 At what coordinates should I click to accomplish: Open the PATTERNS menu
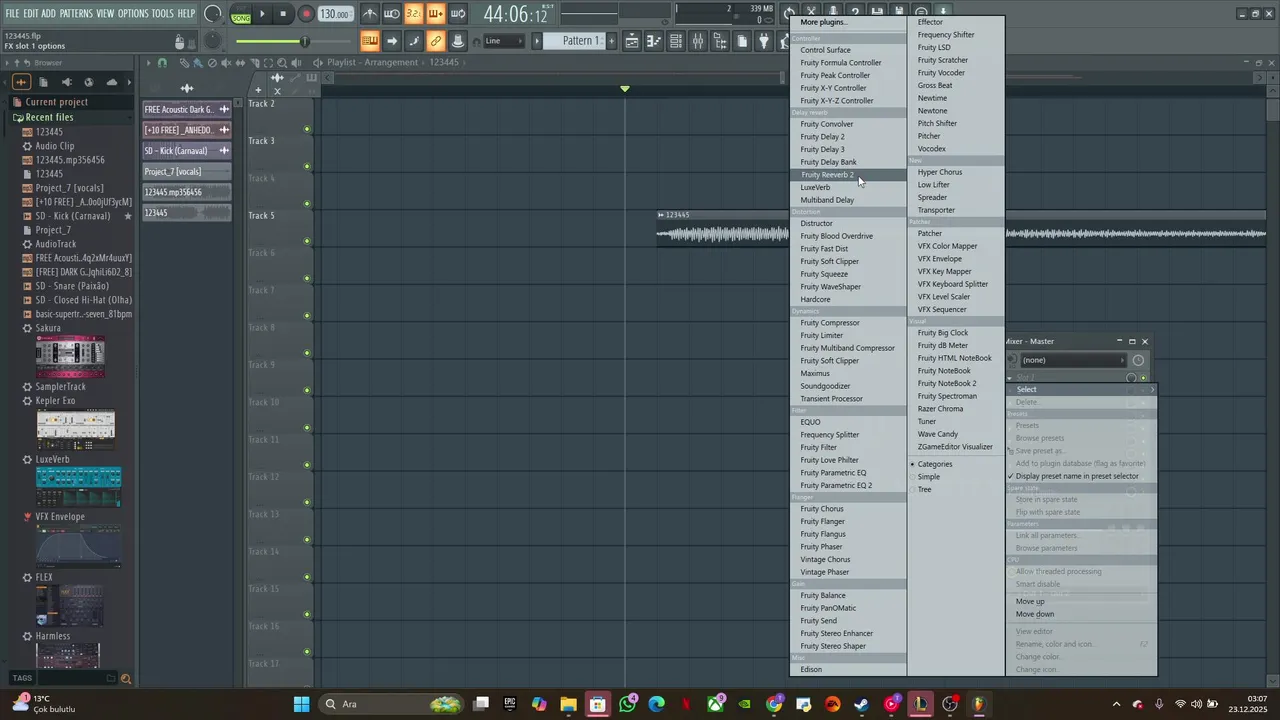point(75,14)
